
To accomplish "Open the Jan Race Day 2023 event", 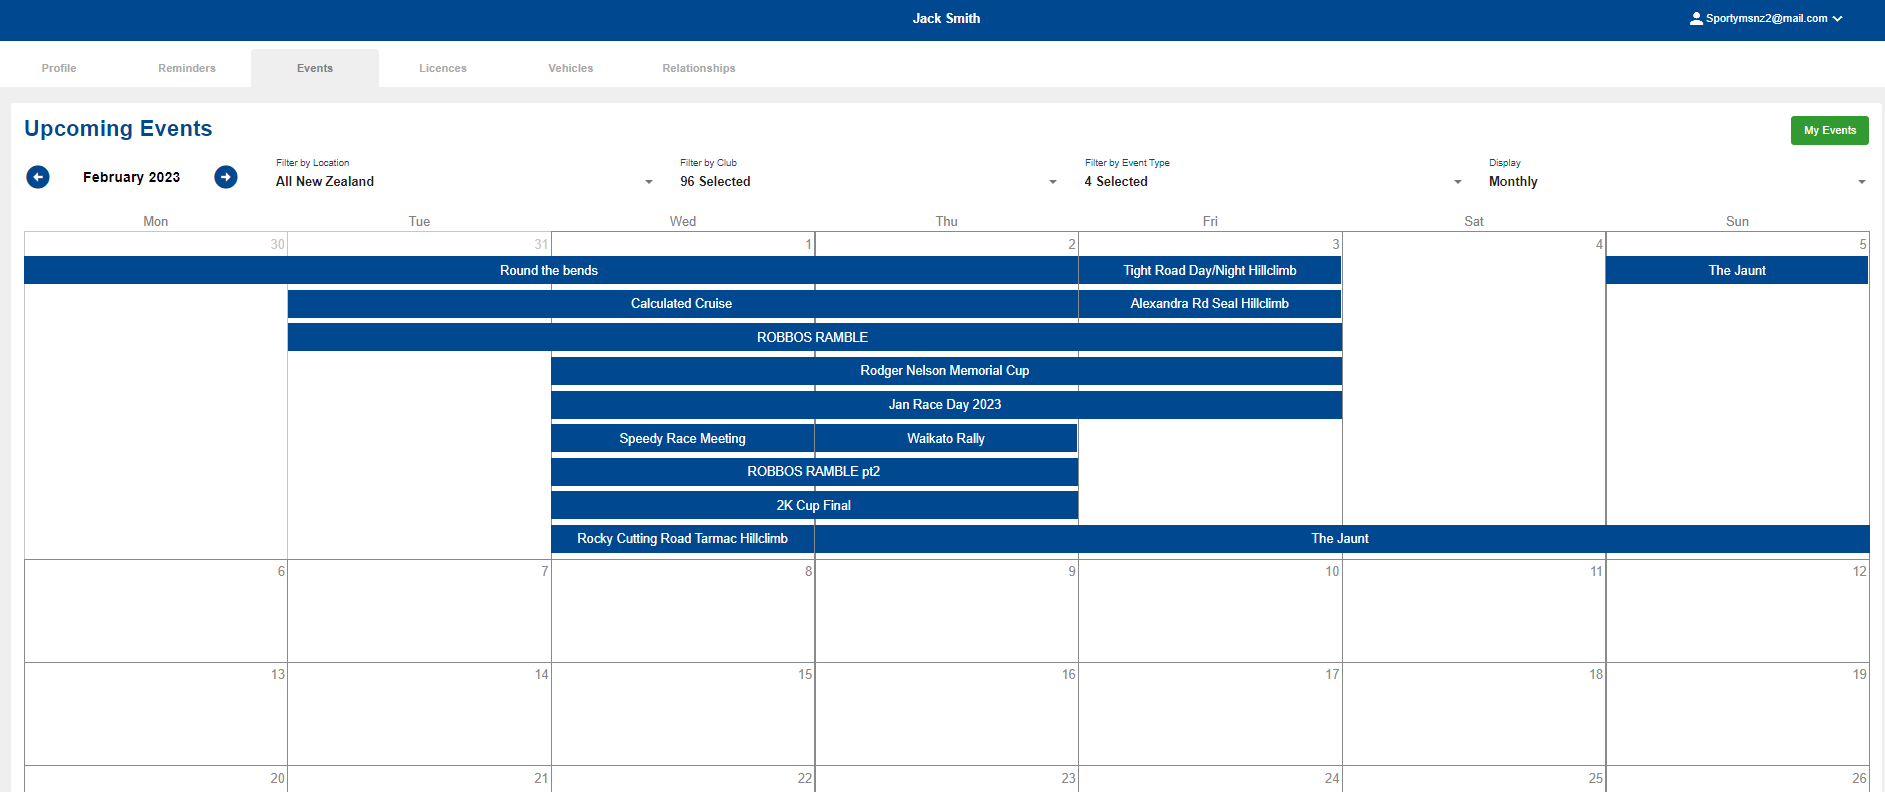I will 946,404.
